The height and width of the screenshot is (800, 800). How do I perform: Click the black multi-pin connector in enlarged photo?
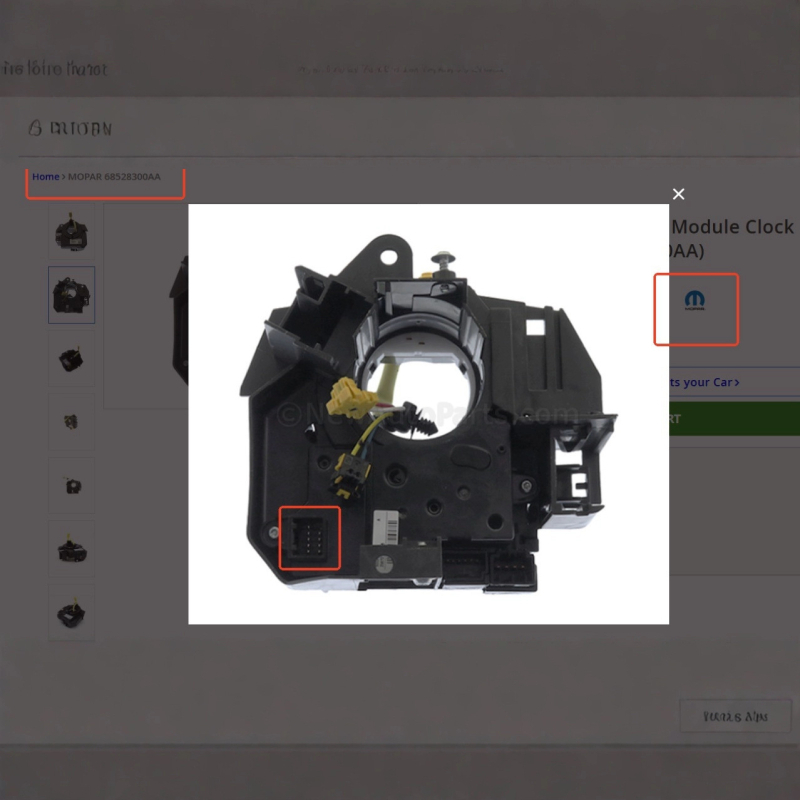(310, 538)
